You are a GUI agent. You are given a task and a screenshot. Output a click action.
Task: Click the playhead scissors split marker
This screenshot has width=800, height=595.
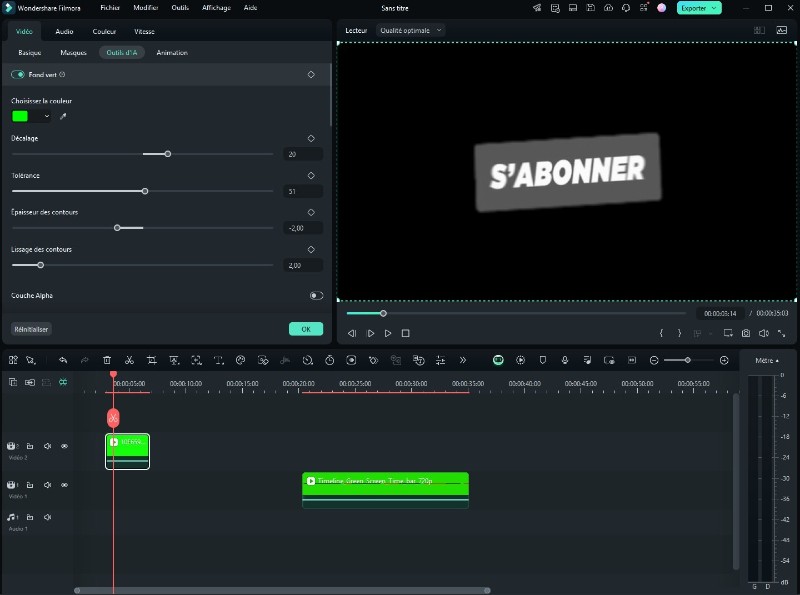tap(113, 418)
